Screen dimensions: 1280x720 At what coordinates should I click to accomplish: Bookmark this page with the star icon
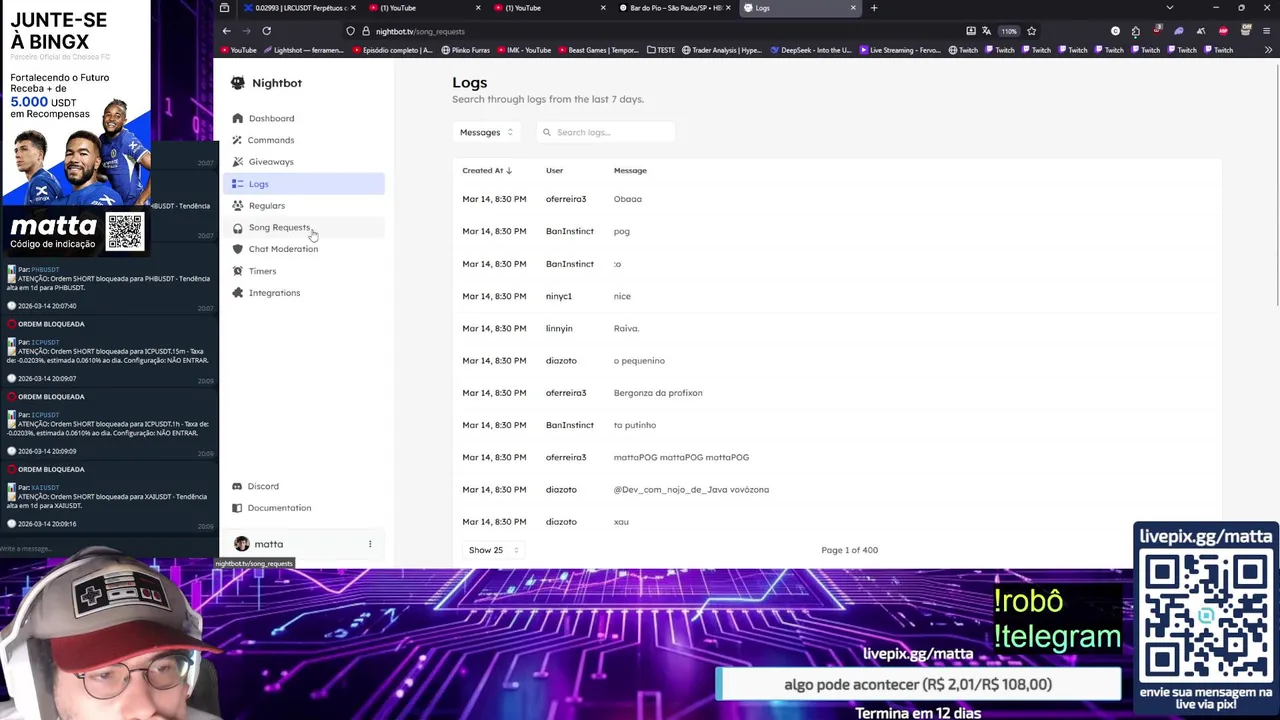pos(1031,31)
